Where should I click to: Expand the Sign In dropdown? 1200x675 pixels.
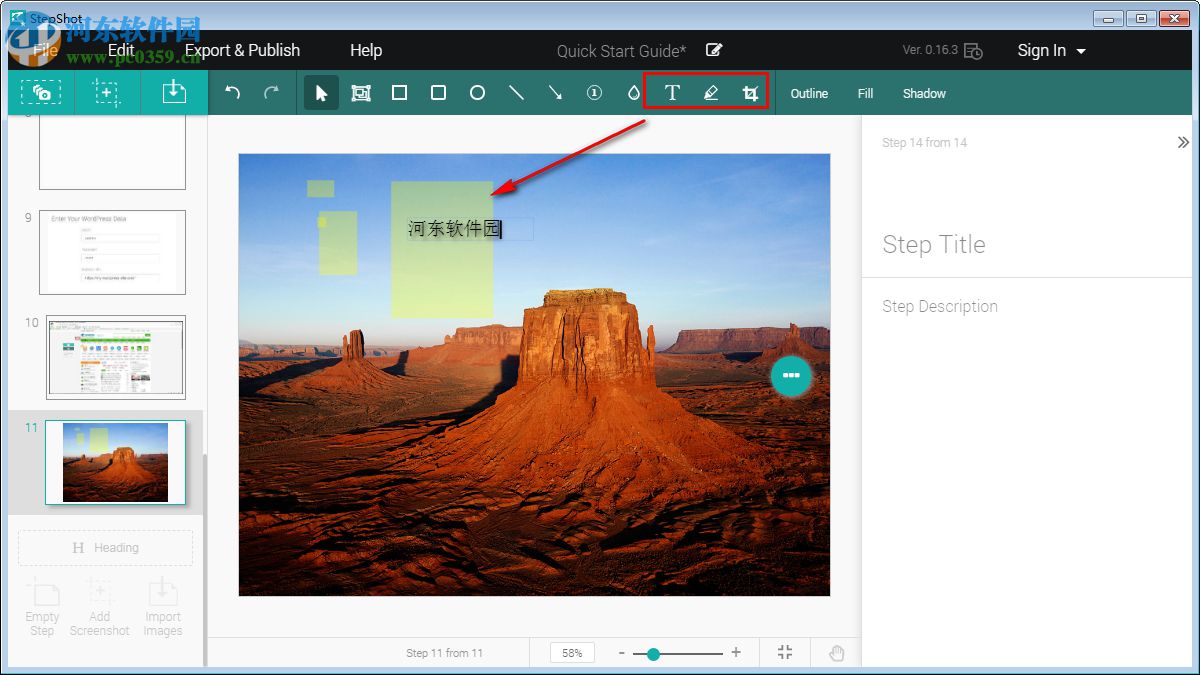(x=1051, y=50)
